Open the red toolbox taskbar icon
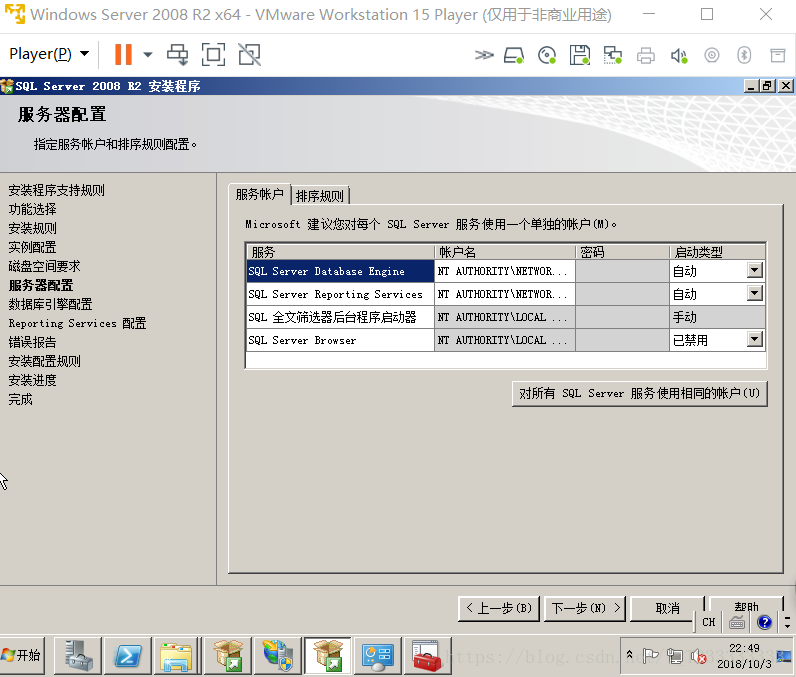The width and height of the screenshot is (796, 677). [x=427, y=655]
